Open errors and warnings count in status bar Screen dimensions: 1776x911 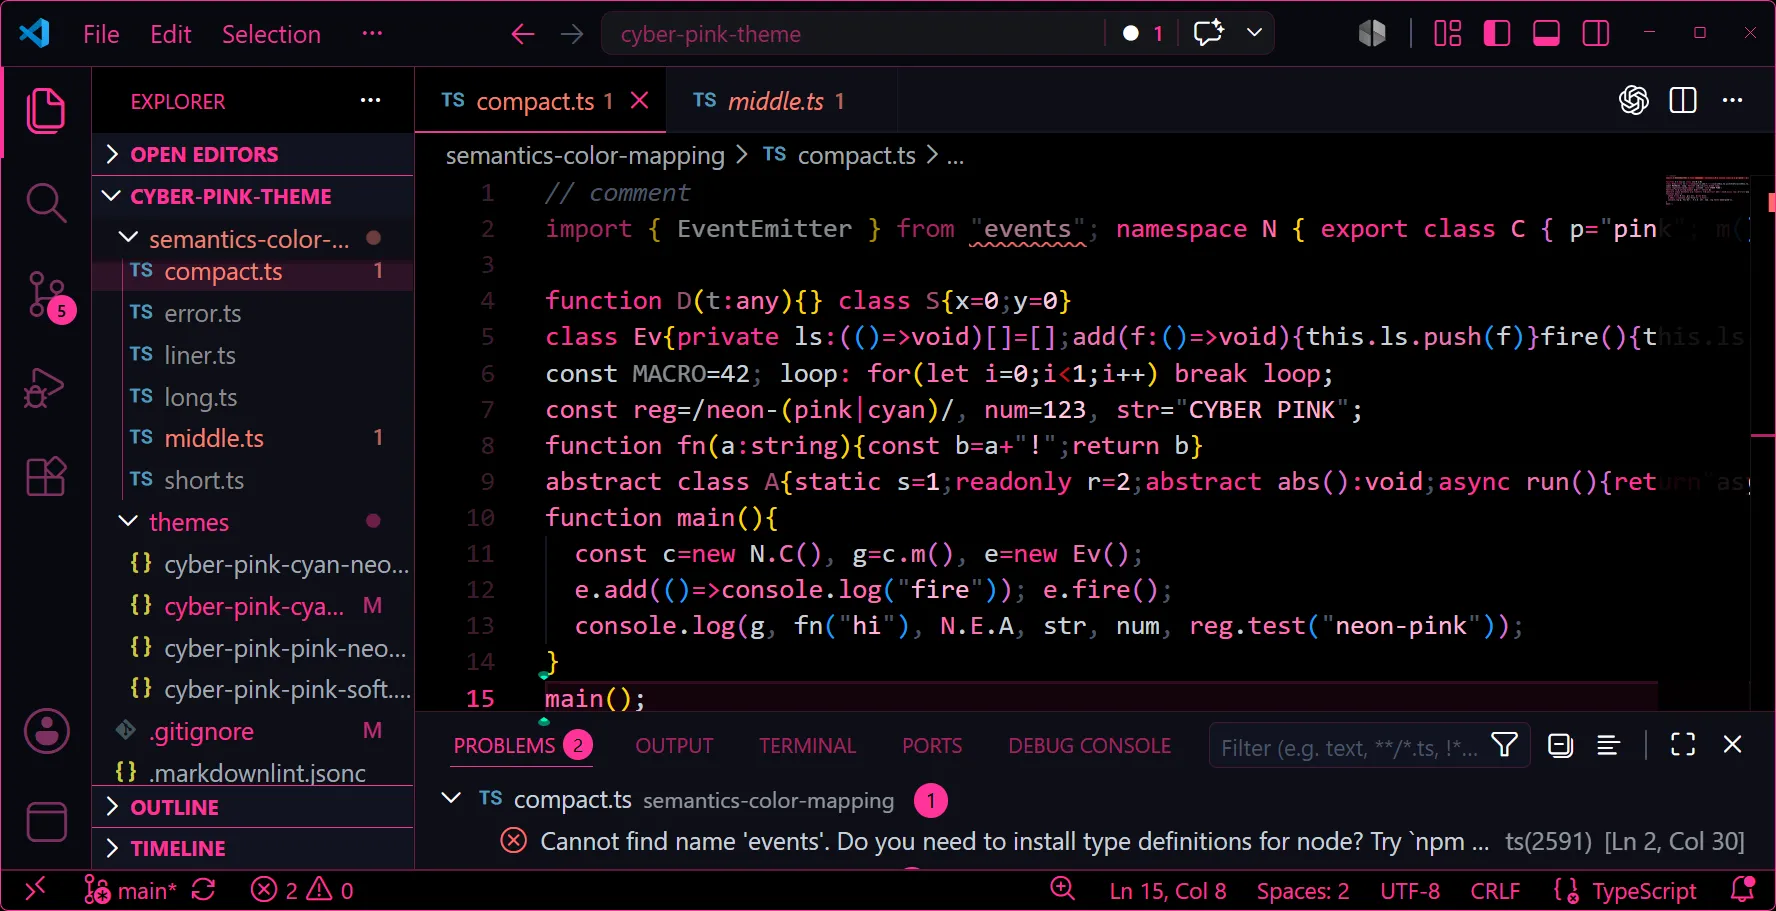coord(302,890)
